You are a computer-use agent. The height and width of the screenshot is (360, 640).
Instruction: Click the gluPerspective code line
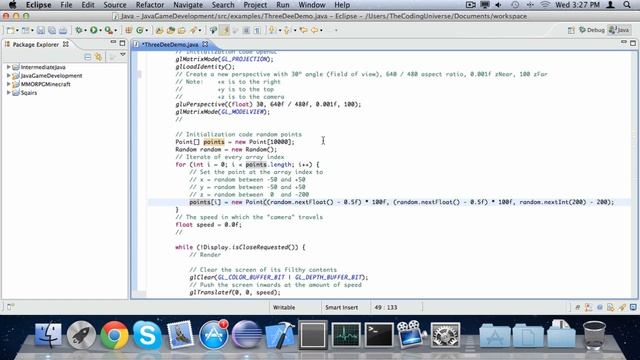268,104
